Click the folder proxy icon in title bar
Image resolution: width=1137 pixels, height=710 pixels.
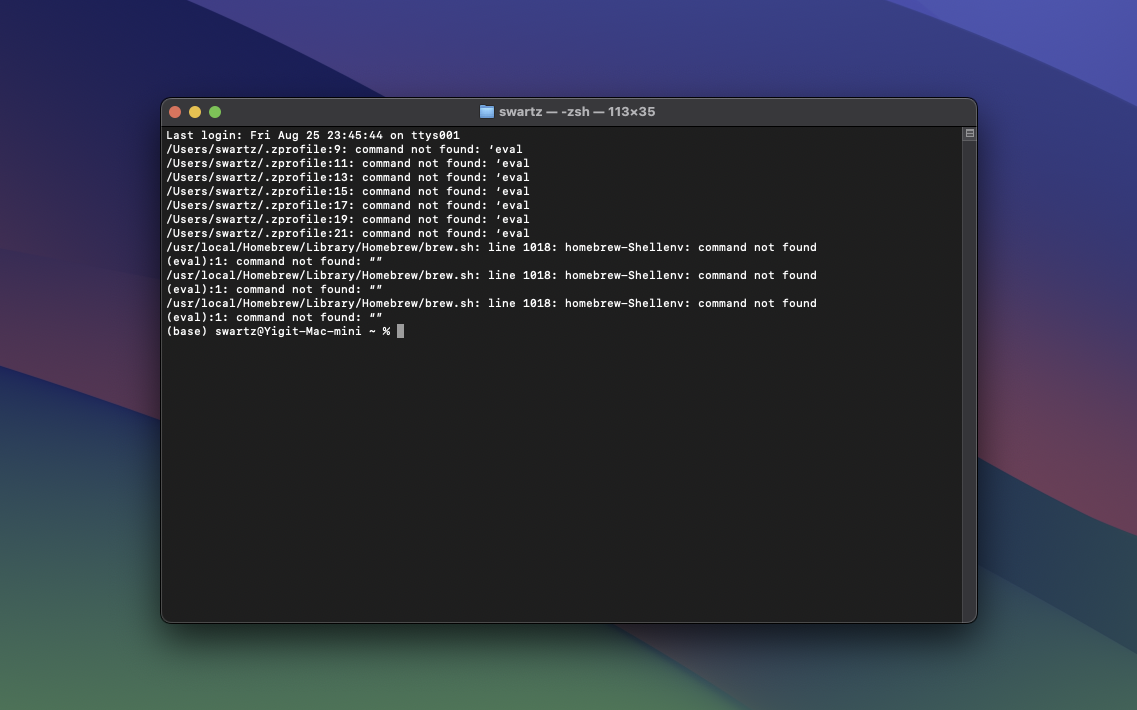click(487, 112)
